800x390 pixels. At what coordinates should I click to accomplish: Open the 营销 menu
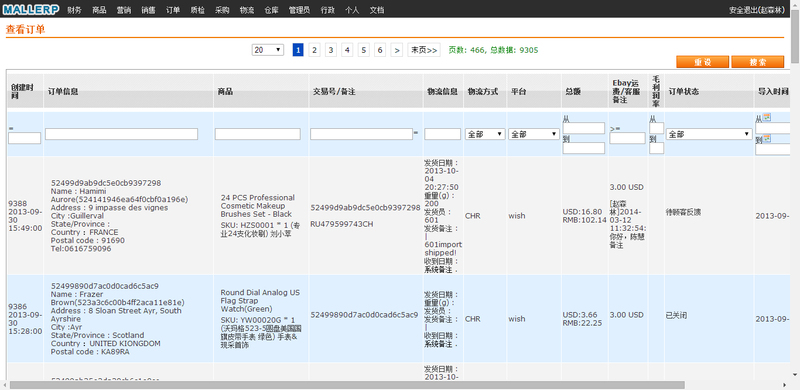123,10
